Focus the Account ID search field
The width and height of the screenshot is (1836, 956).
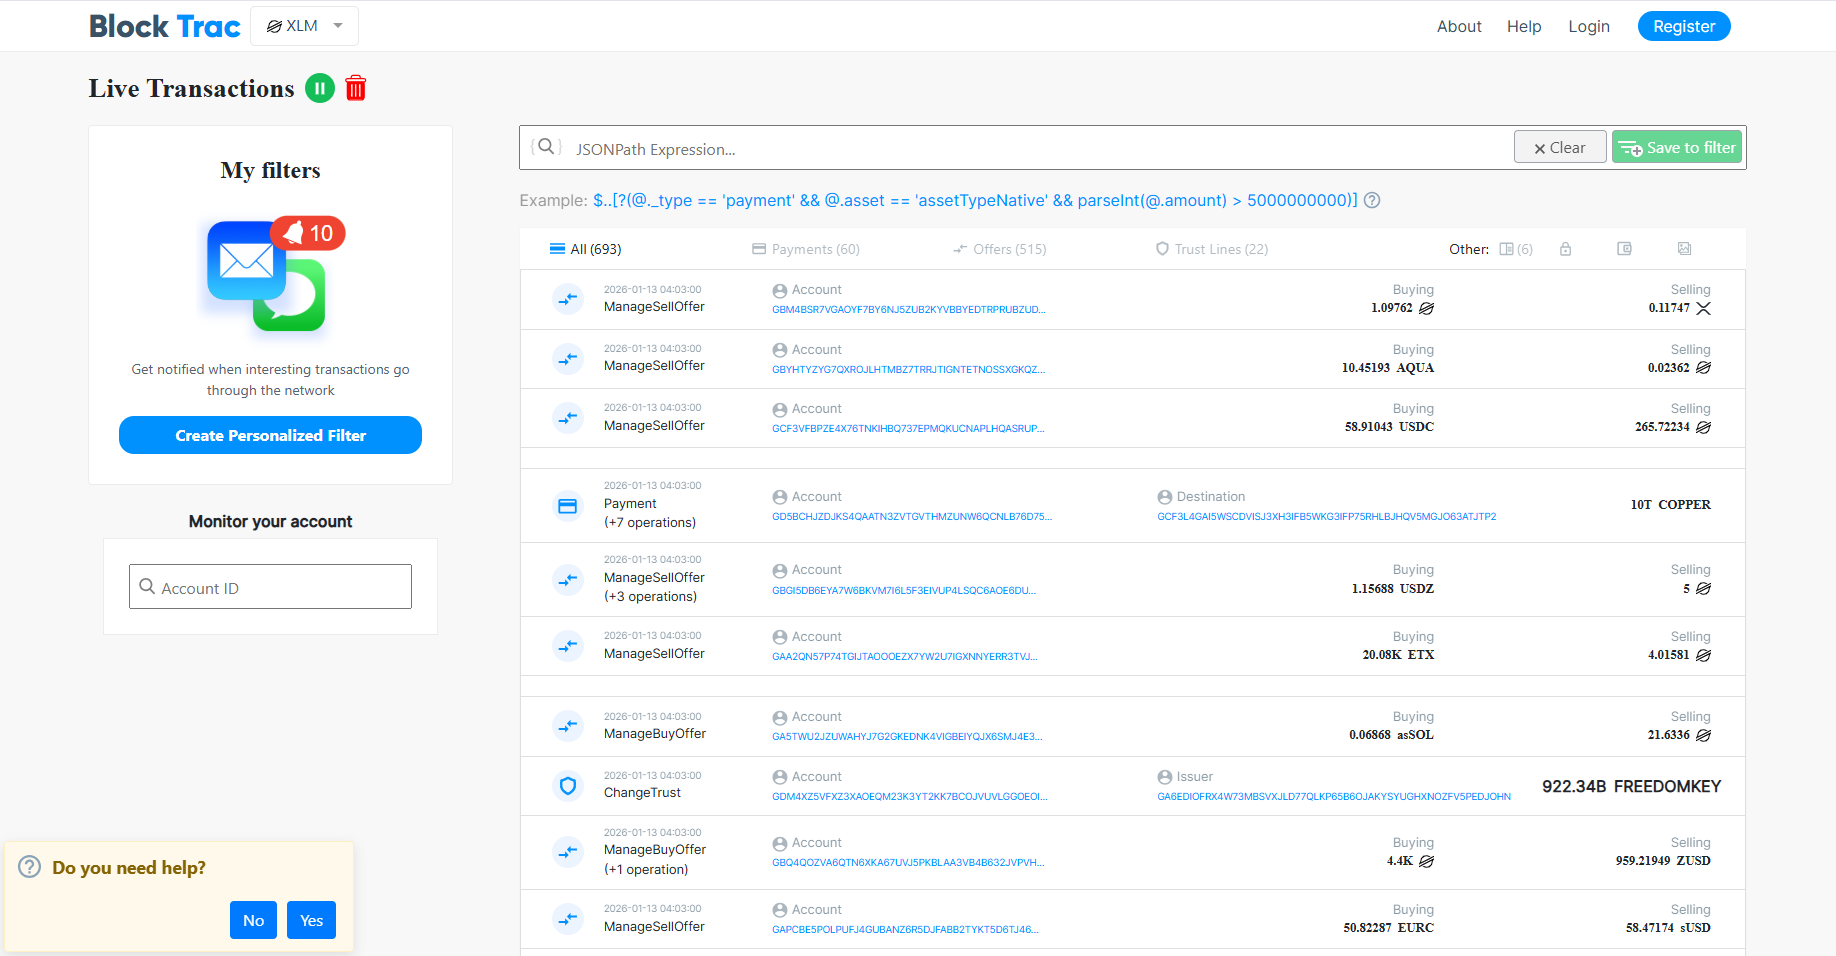click(270, 587)
